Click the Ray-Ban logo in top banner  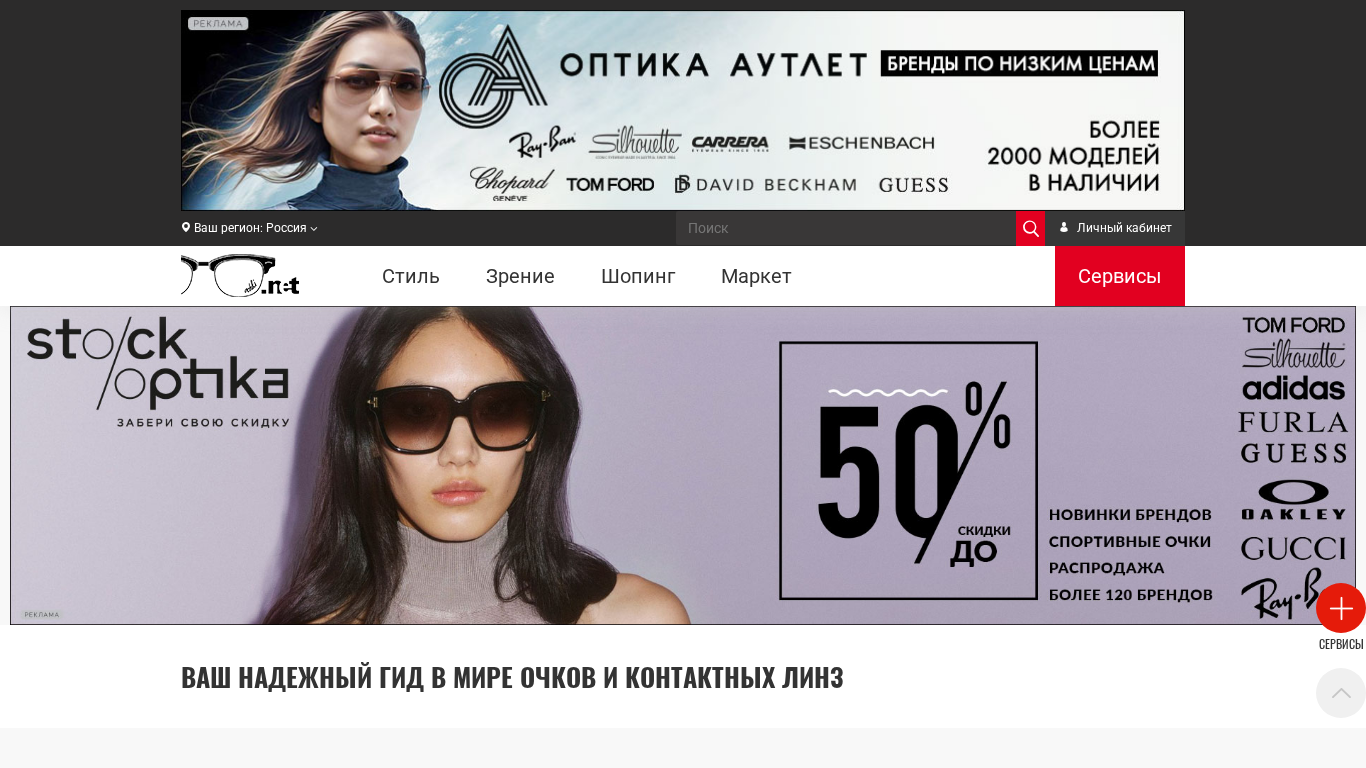click(x=542, y=143)
